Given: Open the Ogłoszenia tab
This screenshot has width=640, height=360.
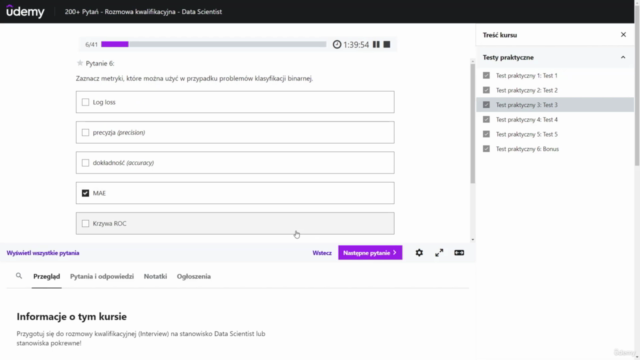Looking at the screenshot, I should pyautogui.click(x=194, y=276).
